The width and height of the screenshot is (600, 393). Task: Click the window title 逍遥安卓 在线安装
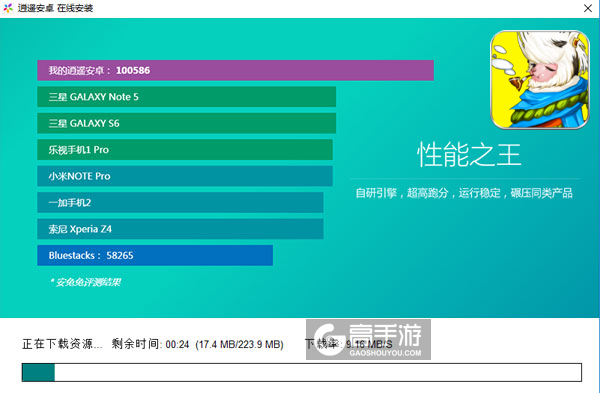point(55,8)
